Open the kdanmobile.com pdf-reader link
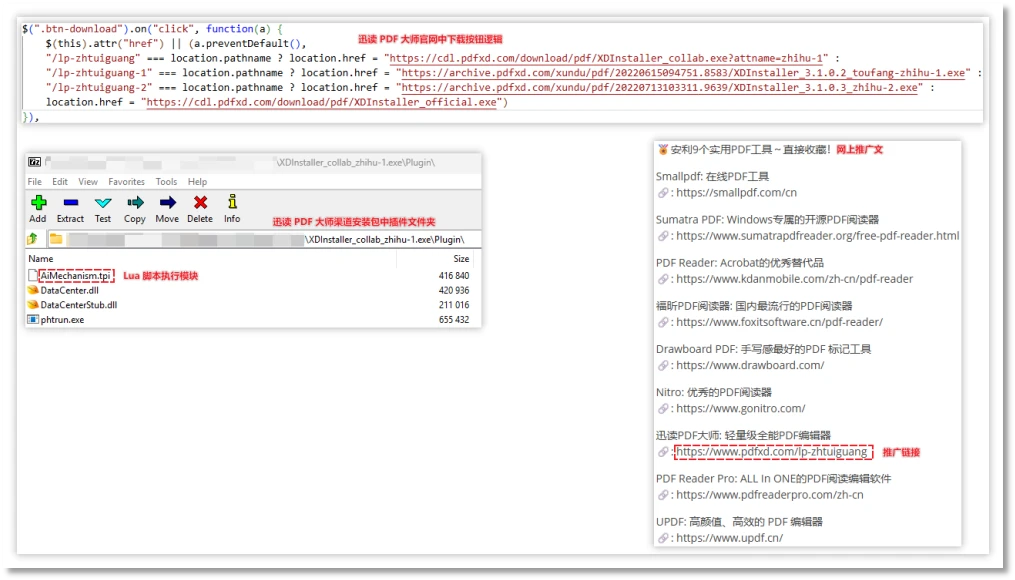This screenshot has width=1015, height=580. [x=794, y=279]
